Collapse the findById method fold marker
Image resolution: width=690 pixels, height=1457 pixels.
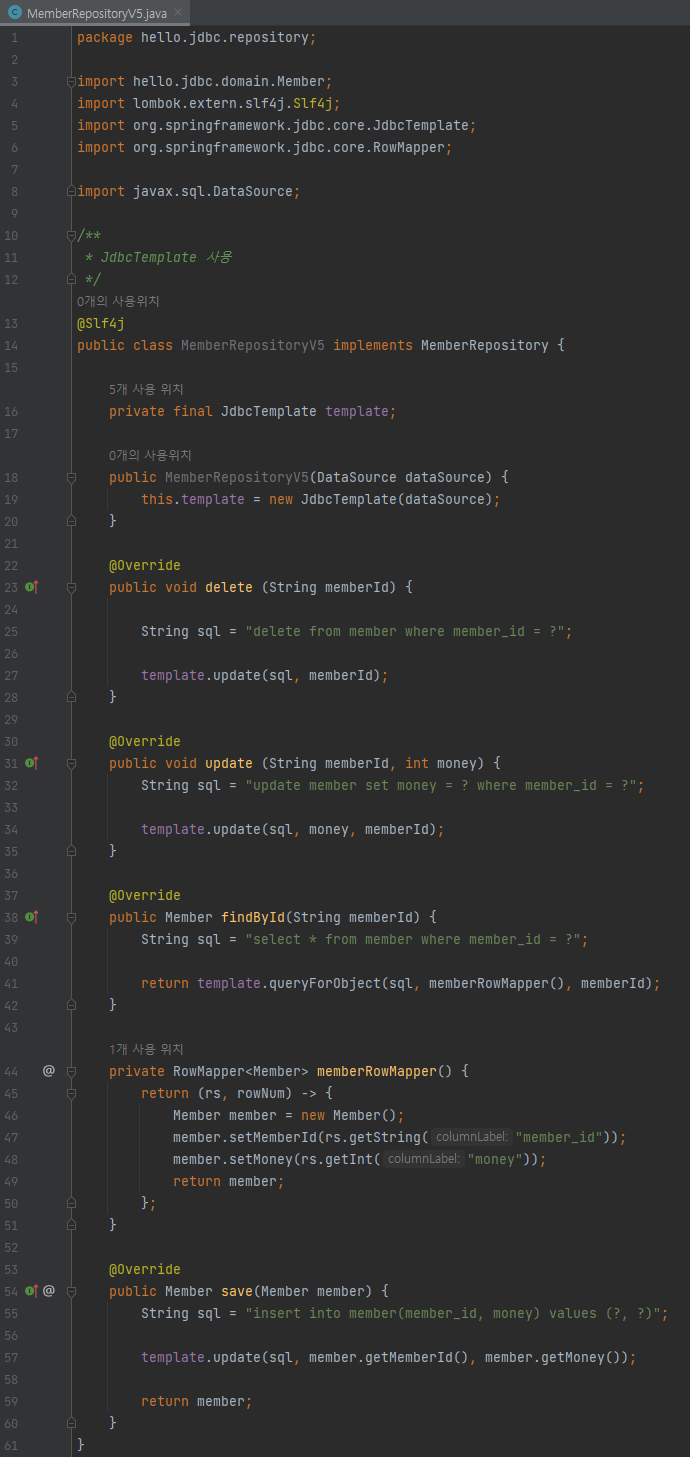(71, 917)
